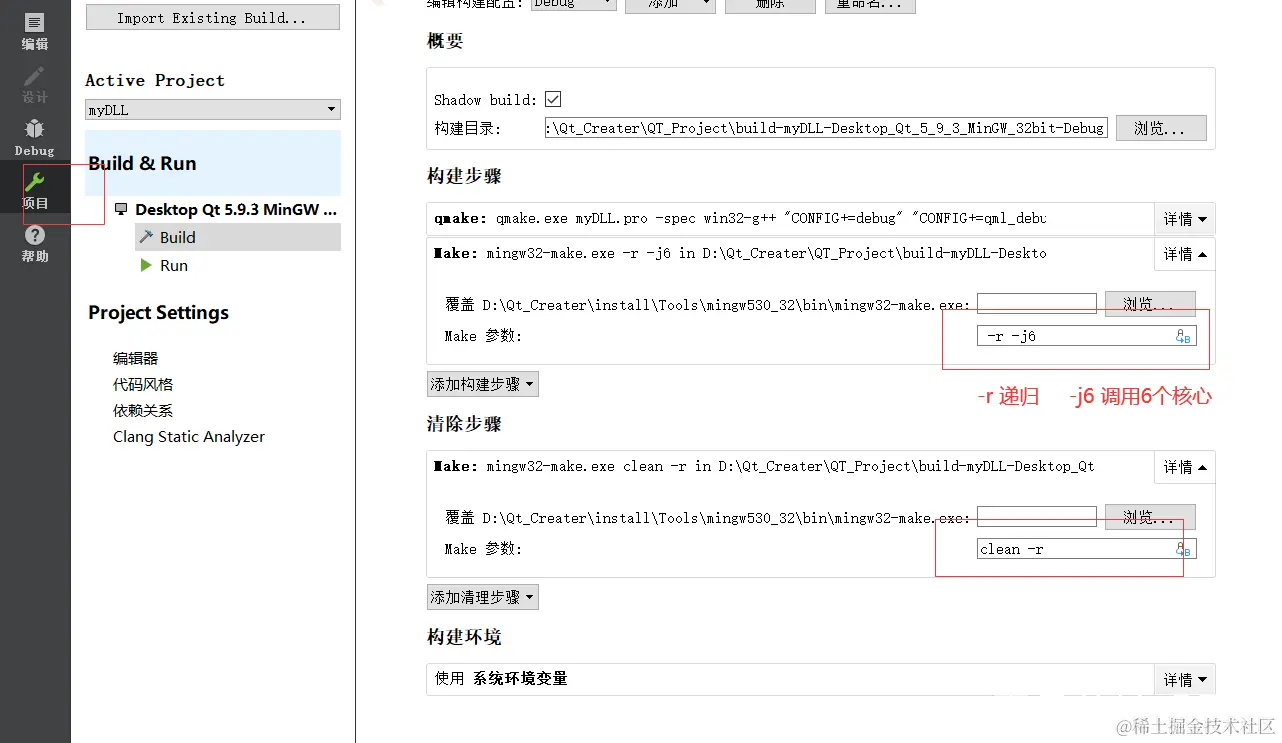Collapse 详情 for the make clean step

click(x=1185, y=467)
